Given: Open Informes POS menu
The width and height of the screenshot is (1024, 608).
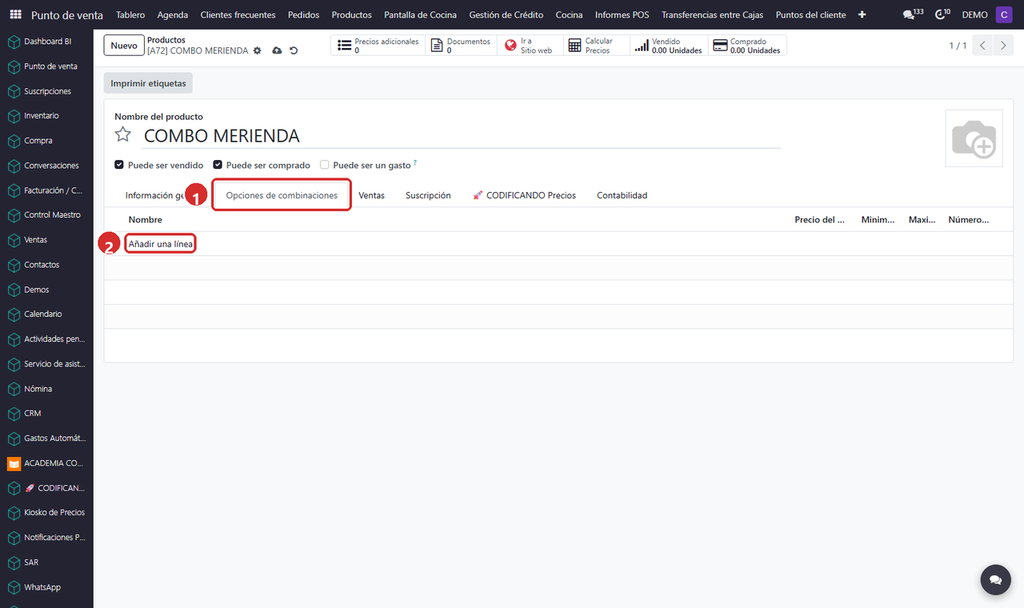Looking at the screenshot, I should click(x=622, y=14).
